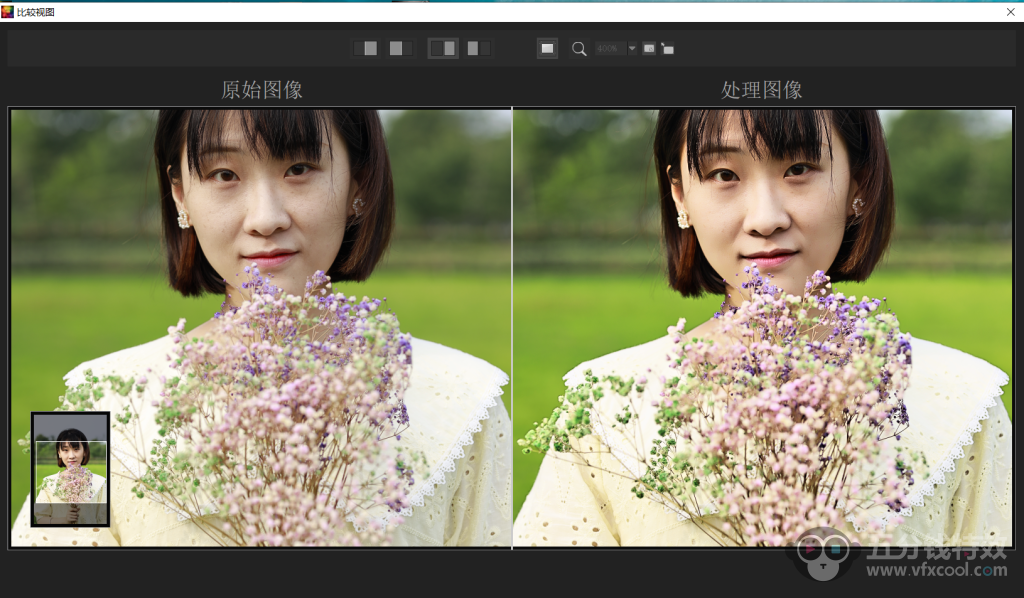The width and height of the screenshot is (1024, 598).
Task: Click the 原始图像 heading label
Action: pos(262,90)
